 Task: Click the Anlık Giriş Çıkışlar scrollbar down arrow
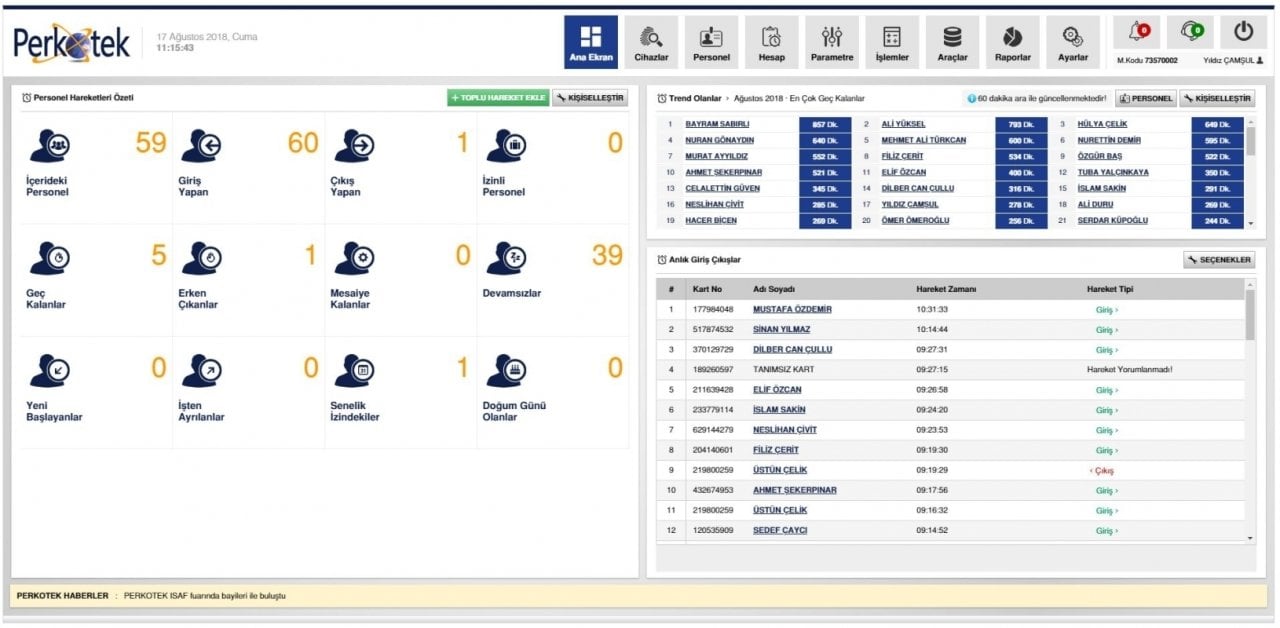coord(1250,538)
